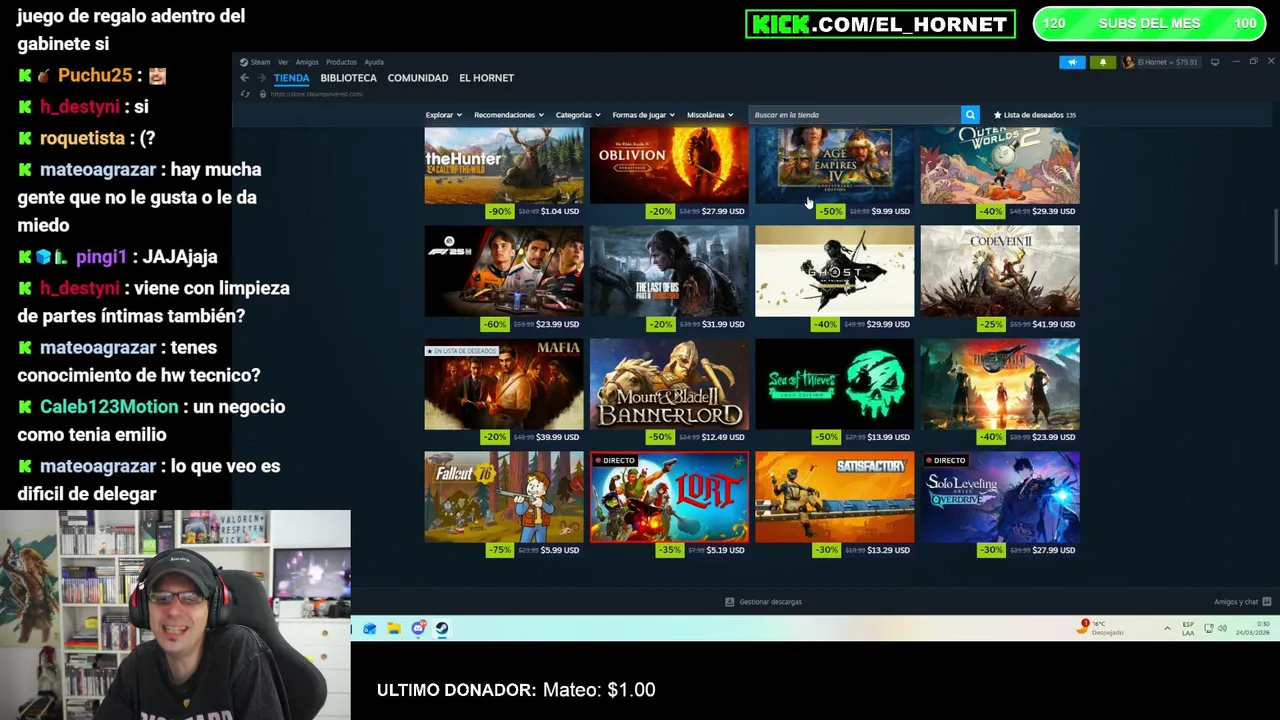Expand the Recomendaciones dropdown
Viewport: 1280px width, 720px height.
pos(509,115)
